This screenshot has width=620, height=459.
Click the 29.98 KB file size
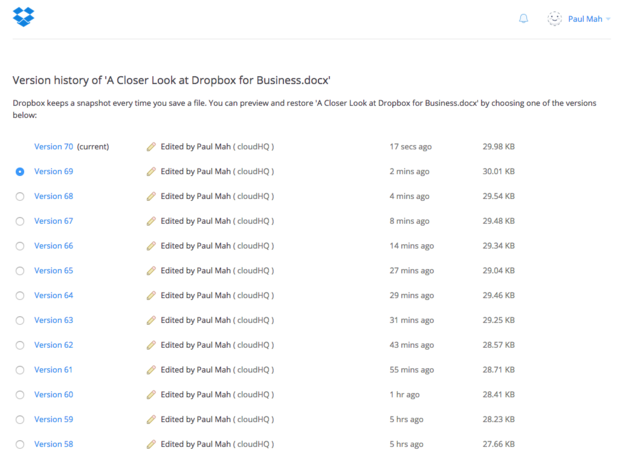[x=499, y=147]
